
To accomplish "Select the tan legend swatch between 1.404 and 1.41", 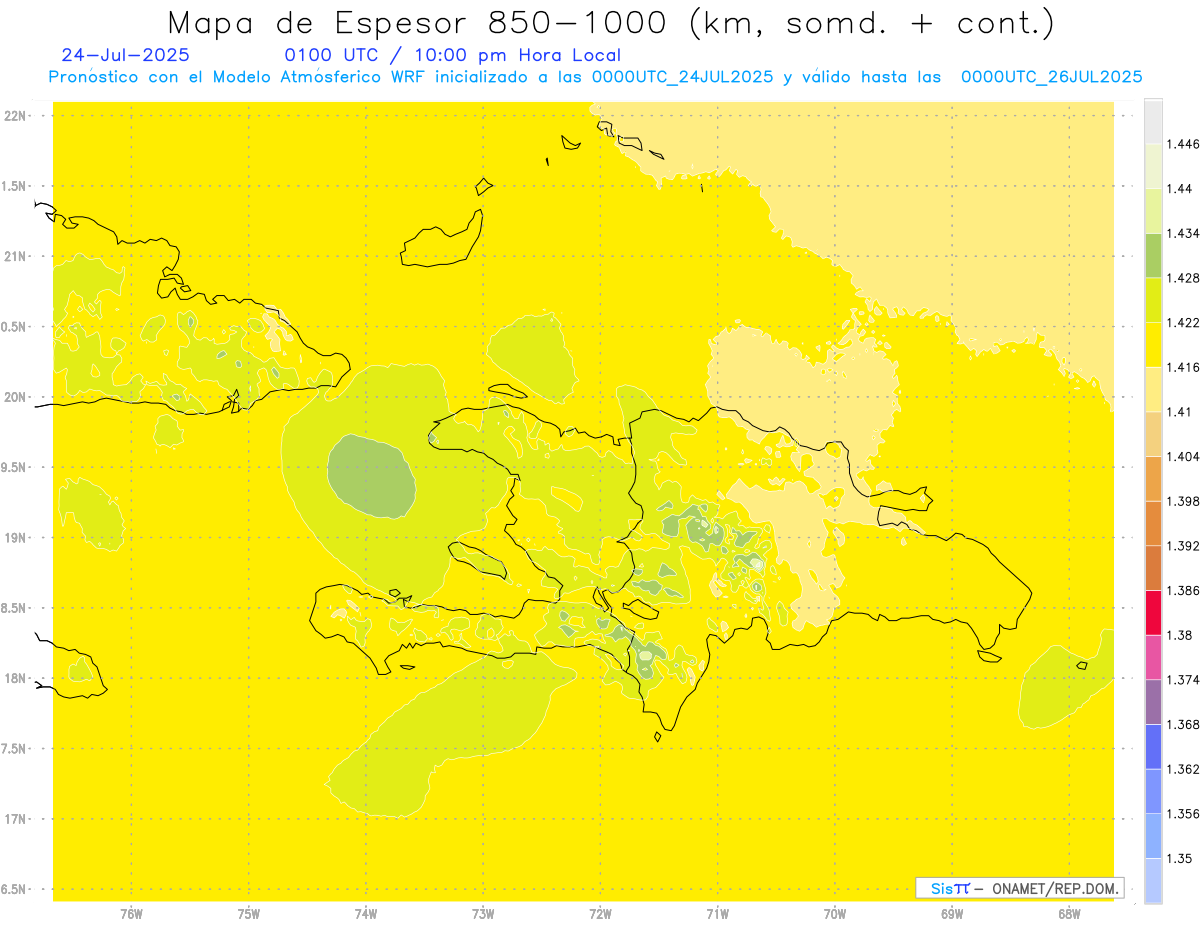I will pyautogui.click(x=1153, y=434).
